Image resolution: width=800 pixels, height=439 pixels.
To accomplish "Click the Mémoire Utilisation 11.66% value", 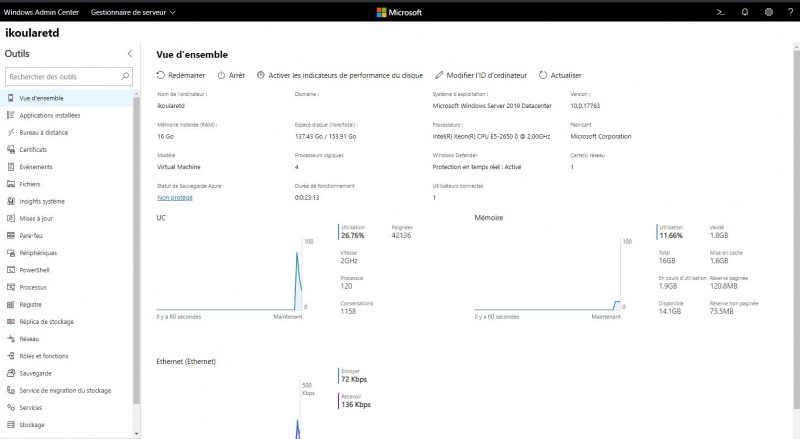I will pyautogui.click(x=671, y=235).
